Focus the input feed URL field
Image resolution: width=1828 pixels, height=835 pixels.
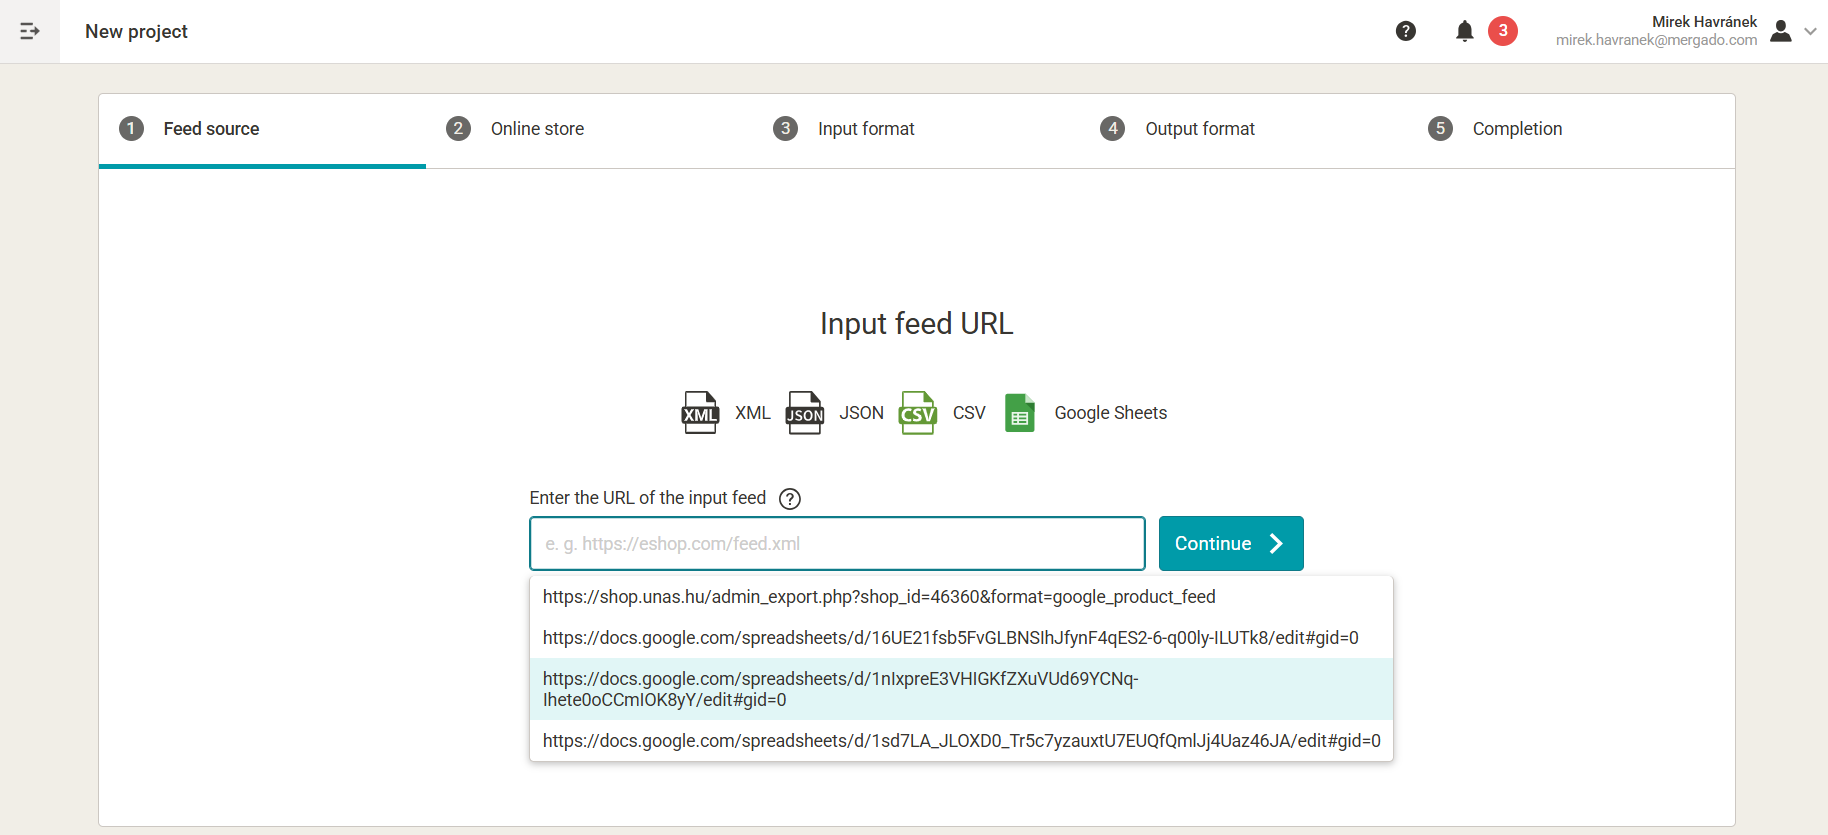[x=836, y=544]
